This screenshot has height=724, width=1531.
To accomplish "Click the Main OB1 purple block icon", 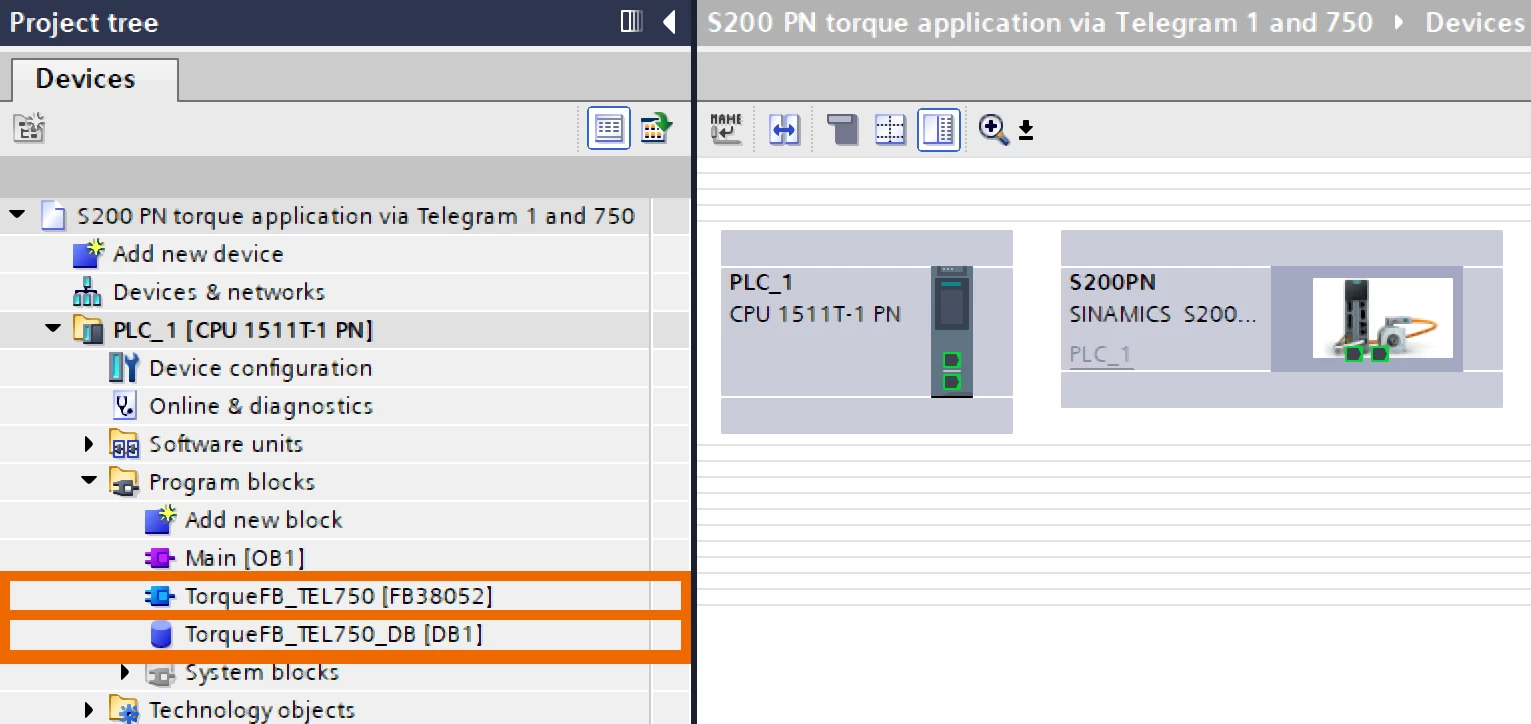I will (x=160, y=558).
